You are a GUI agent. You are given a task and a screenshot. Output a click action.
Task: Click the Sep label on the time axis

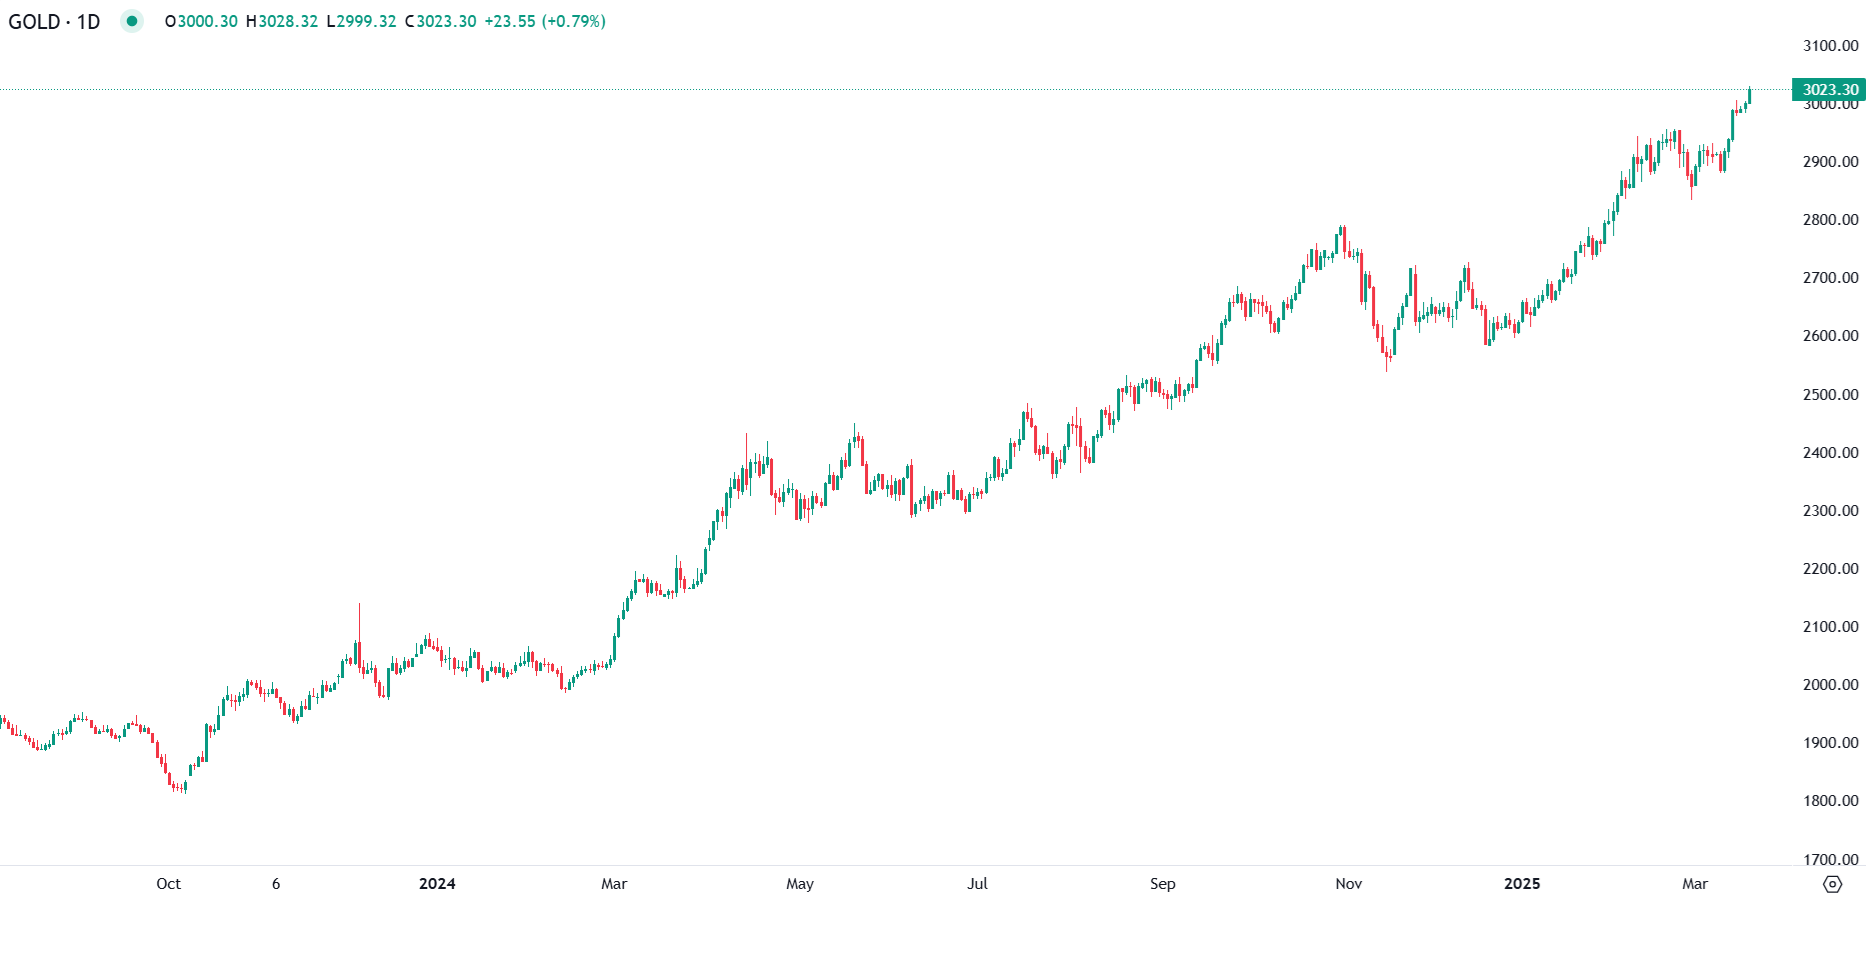pyautogui.click(x=1162, y=884)
